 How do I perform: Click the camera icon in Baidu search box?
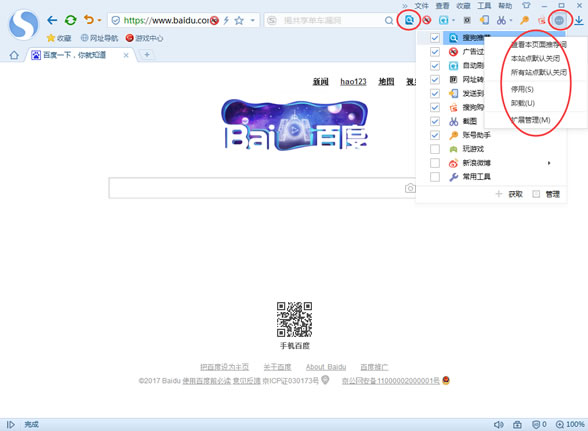pos(410,188)
